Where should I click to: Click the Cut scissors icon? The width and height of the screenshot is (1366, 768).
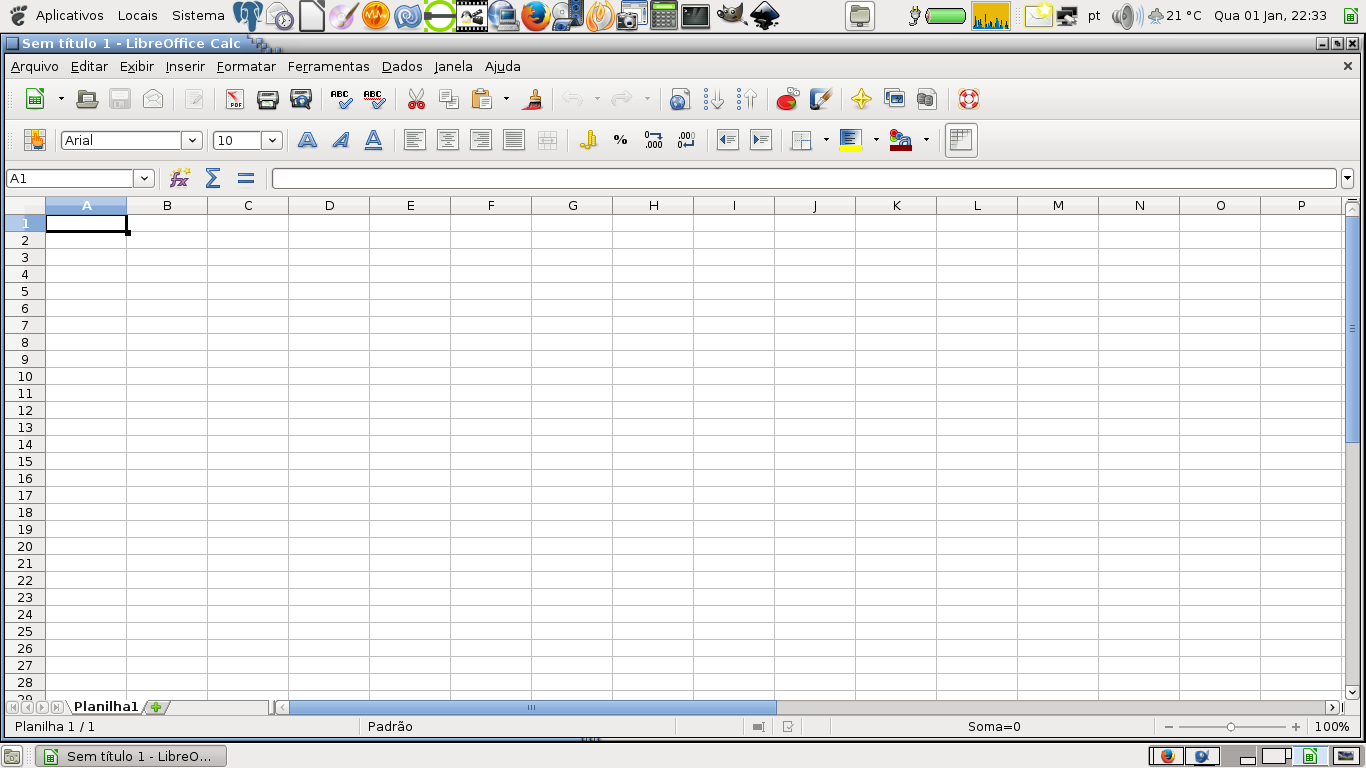416,99
